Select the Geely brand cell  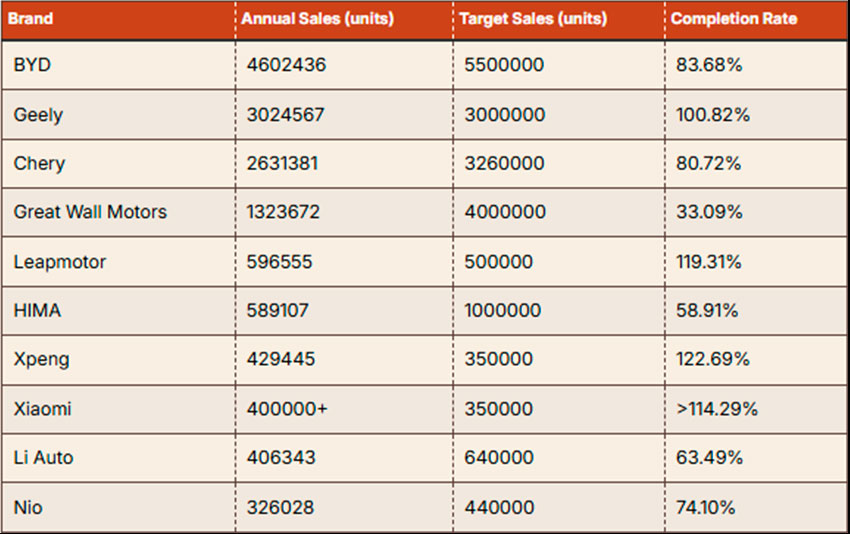38,114
